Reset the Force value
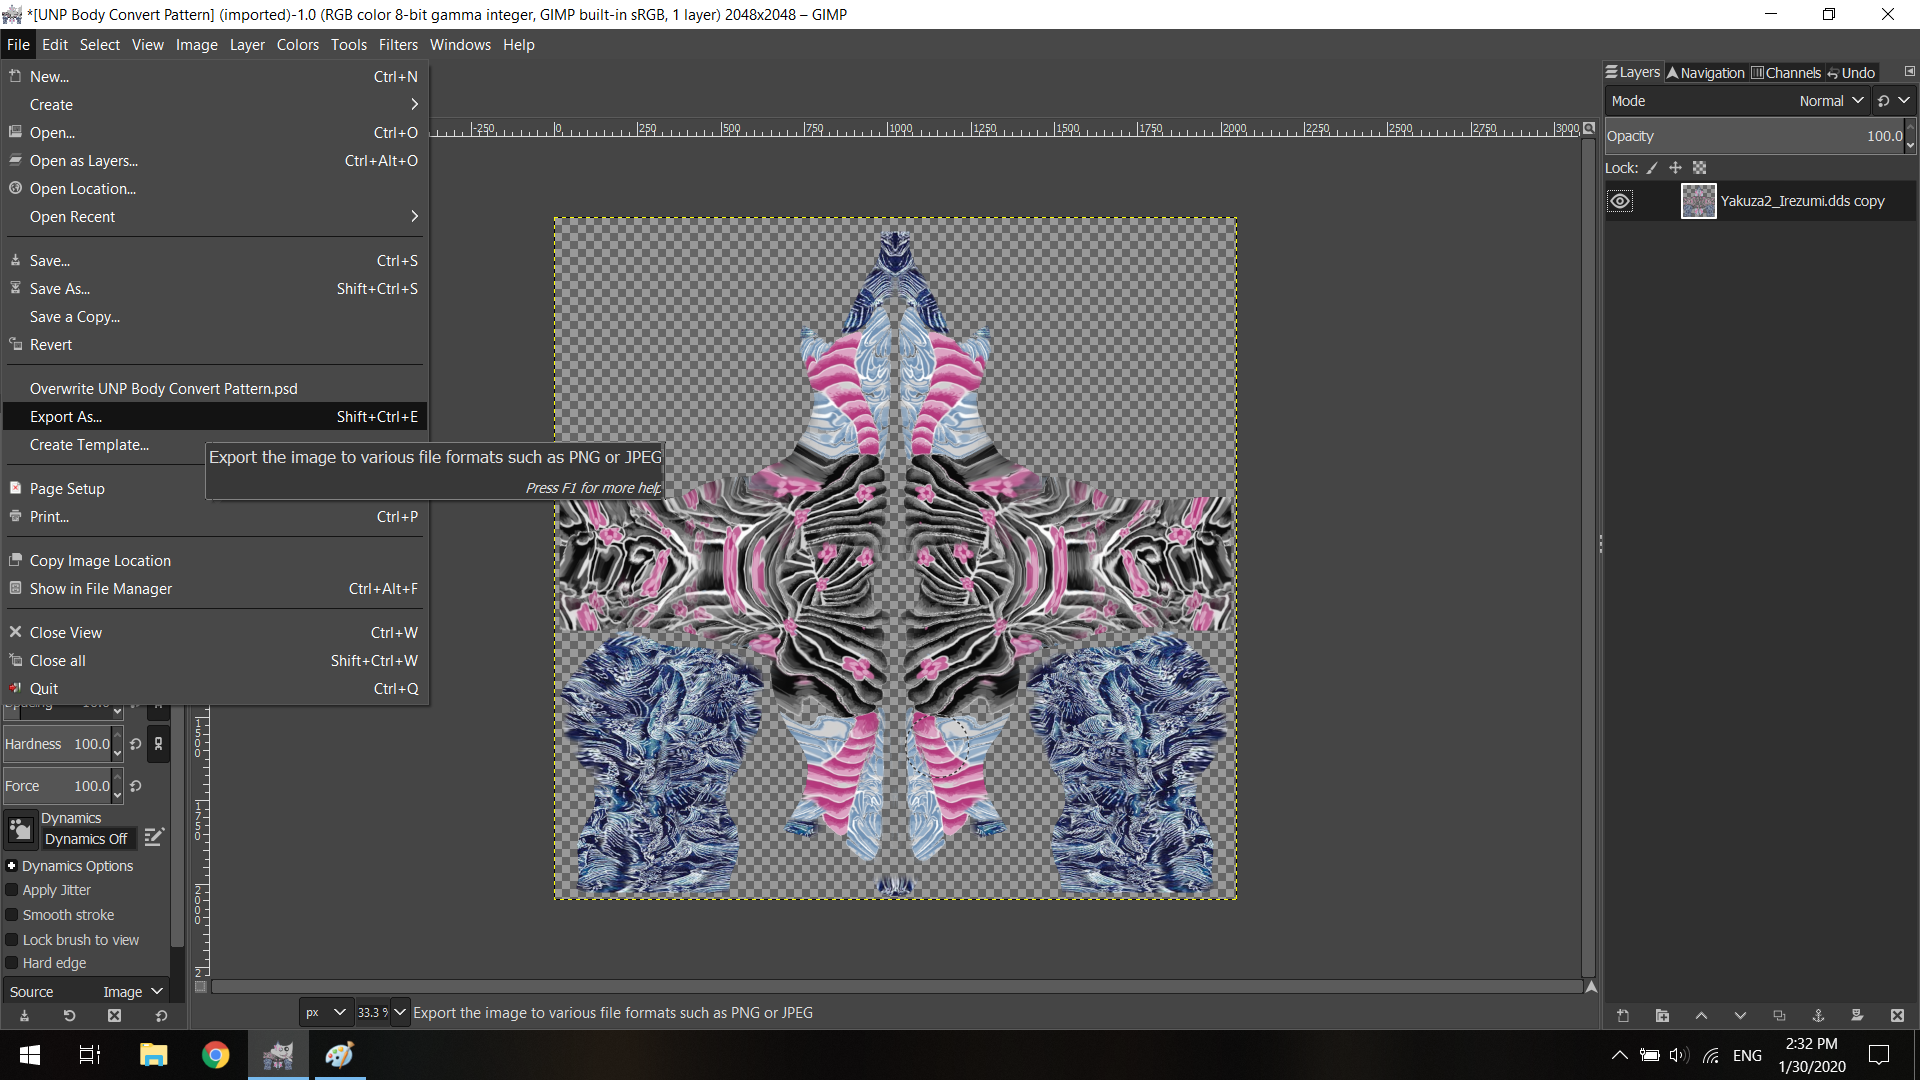This screenshot has width=1920, height=1080. pyautogui.click(x=136, y=786)
